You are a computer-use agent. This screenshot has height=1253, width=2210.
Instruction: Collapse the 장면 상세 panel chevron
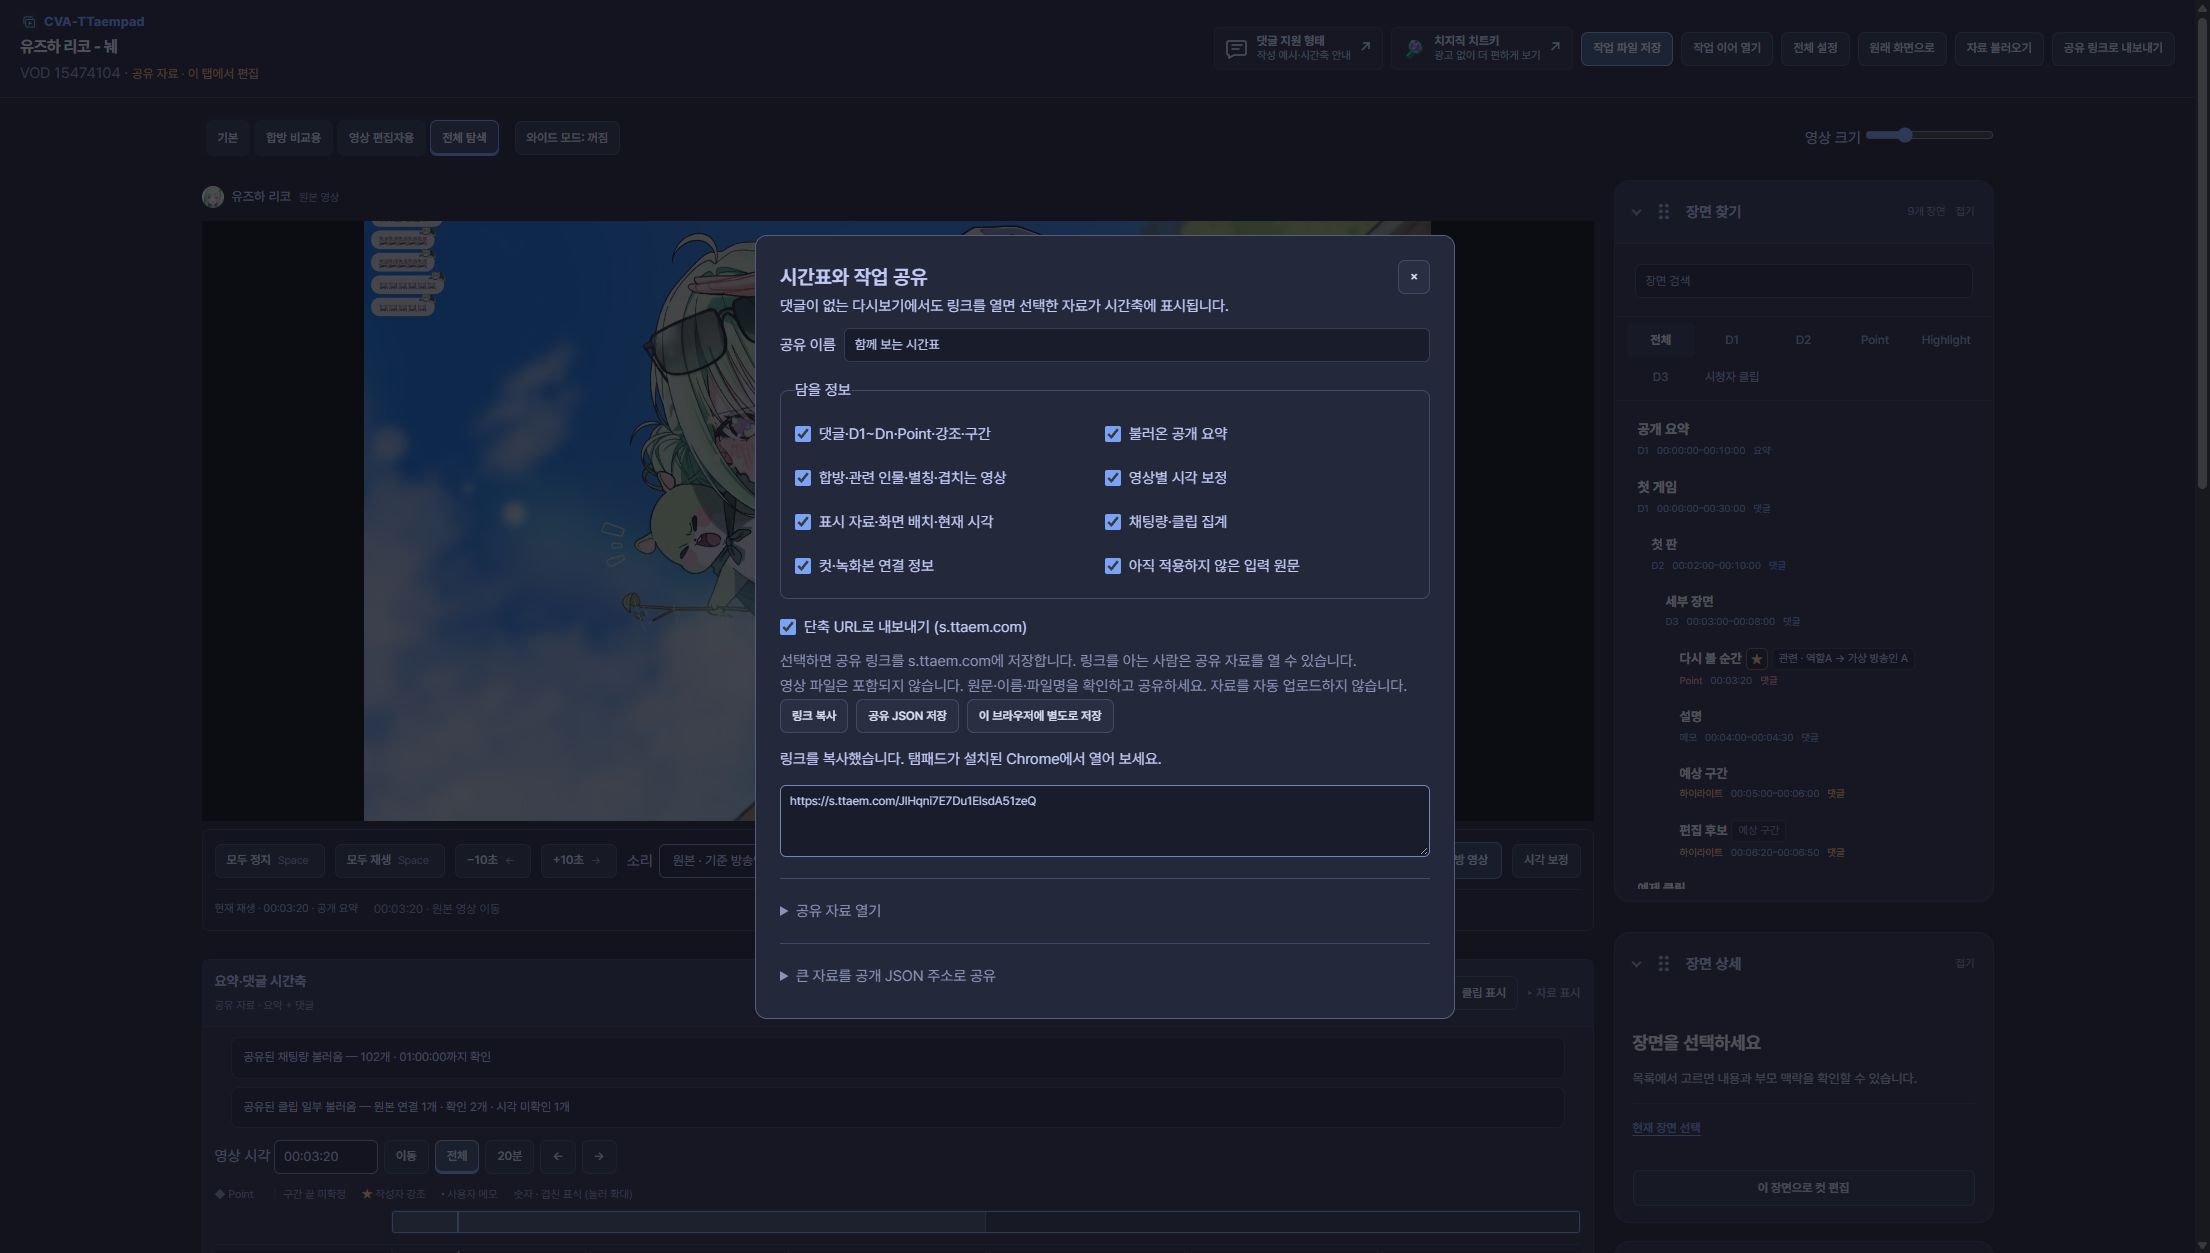pyautogui.click(x=1636, y=964)
